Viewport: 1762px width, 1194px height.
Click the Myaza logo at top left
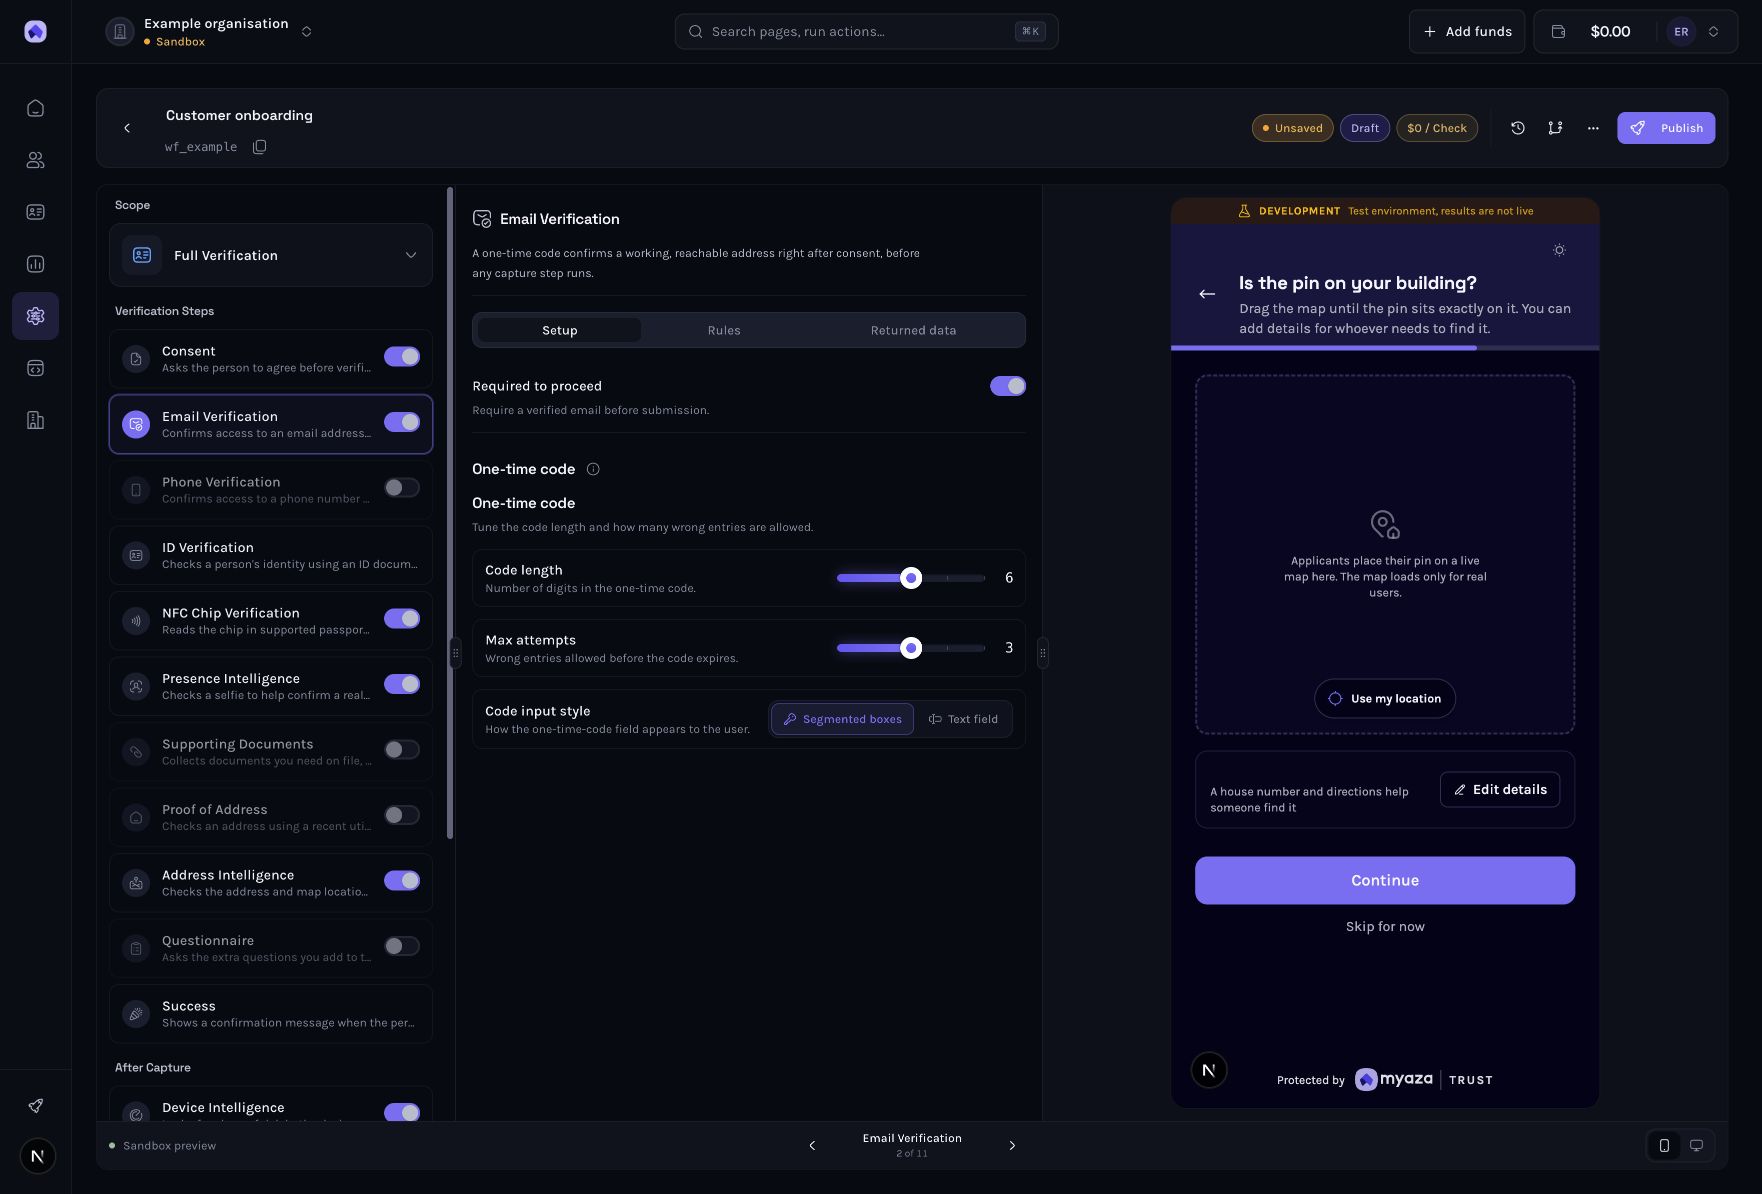pos(35,31)
